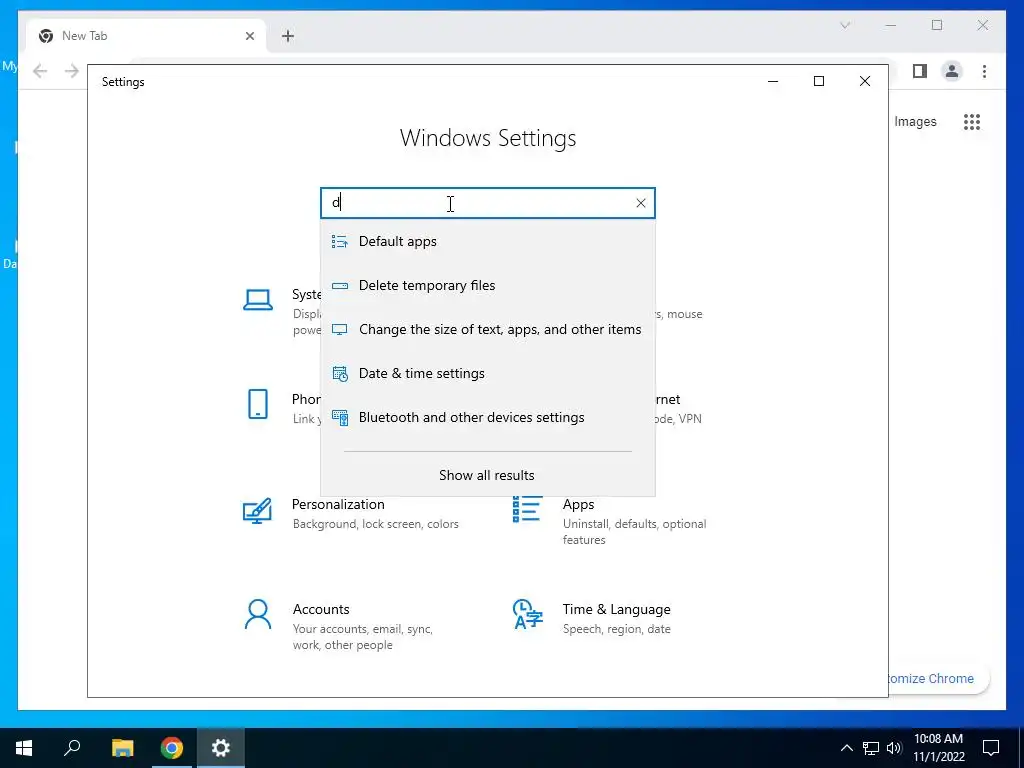Open System settings laptop icon

click(x=258, y=300)
